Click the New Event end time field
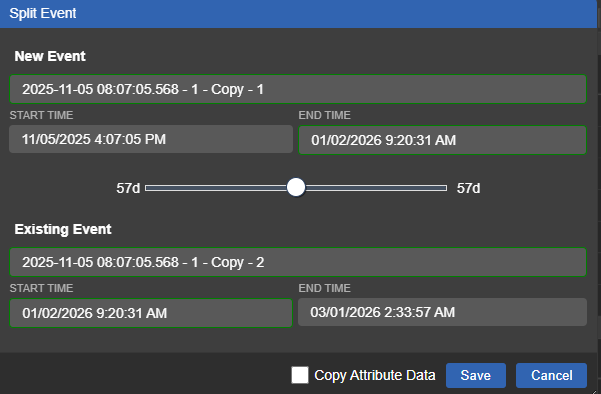The image size is (601, 394). pos(442,140)
